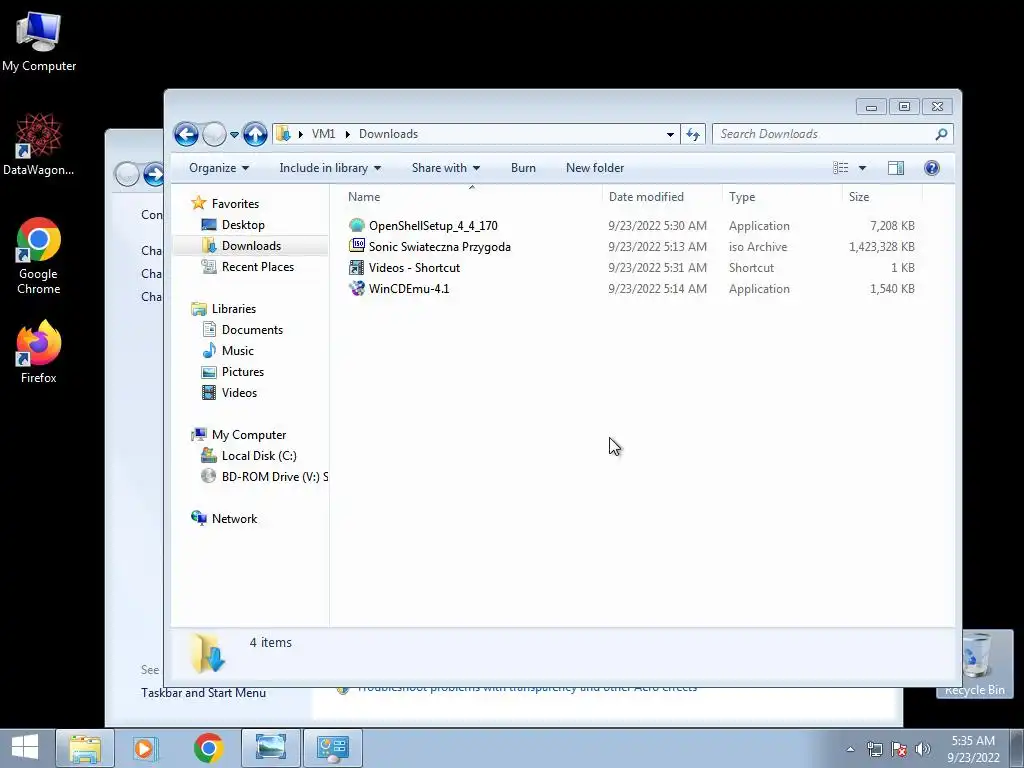
Task: Open the volume speaker tray icon
Action: 922,749
